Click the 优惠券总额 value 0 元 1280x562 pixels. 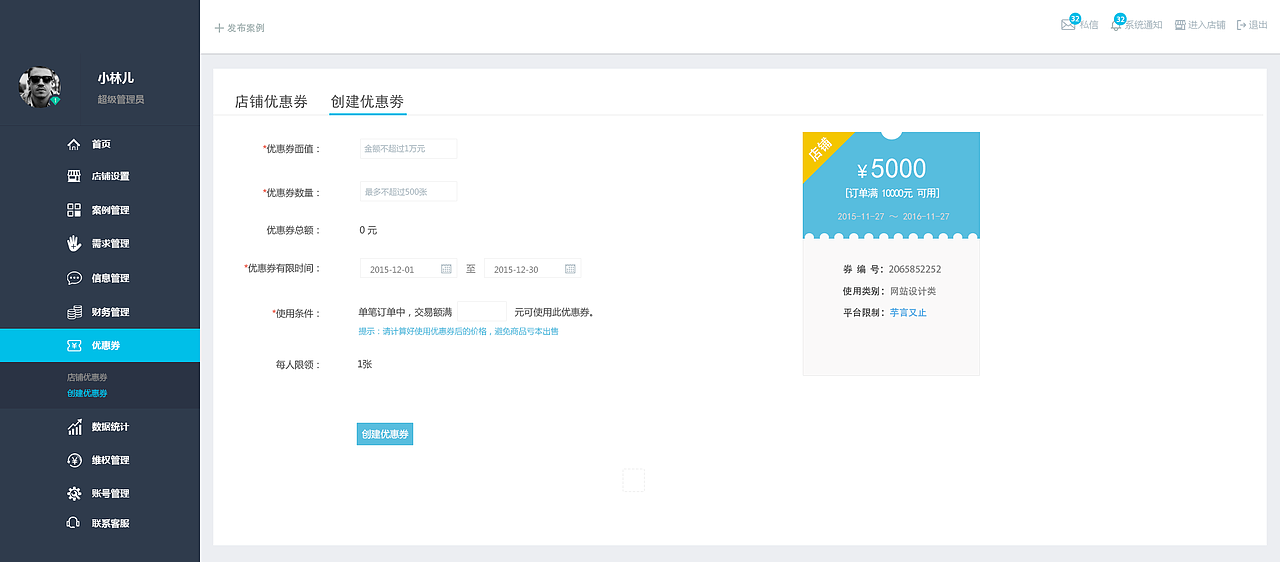368,230
